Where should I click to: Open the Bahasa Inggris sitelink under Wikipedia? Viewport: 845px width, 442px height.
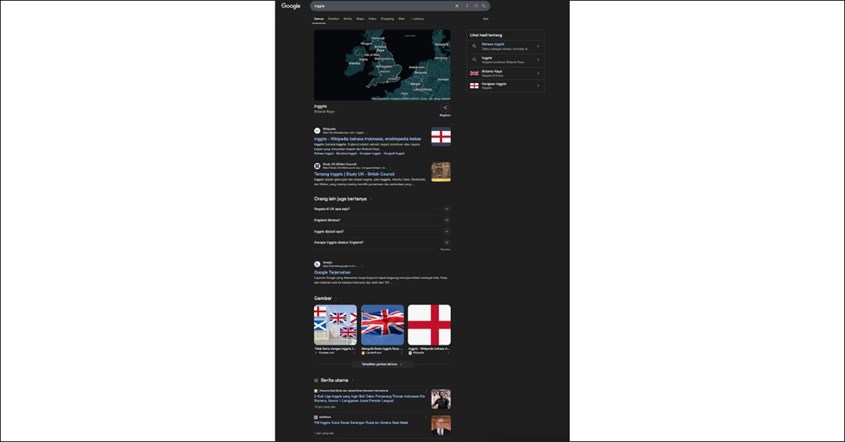[324, 154]
